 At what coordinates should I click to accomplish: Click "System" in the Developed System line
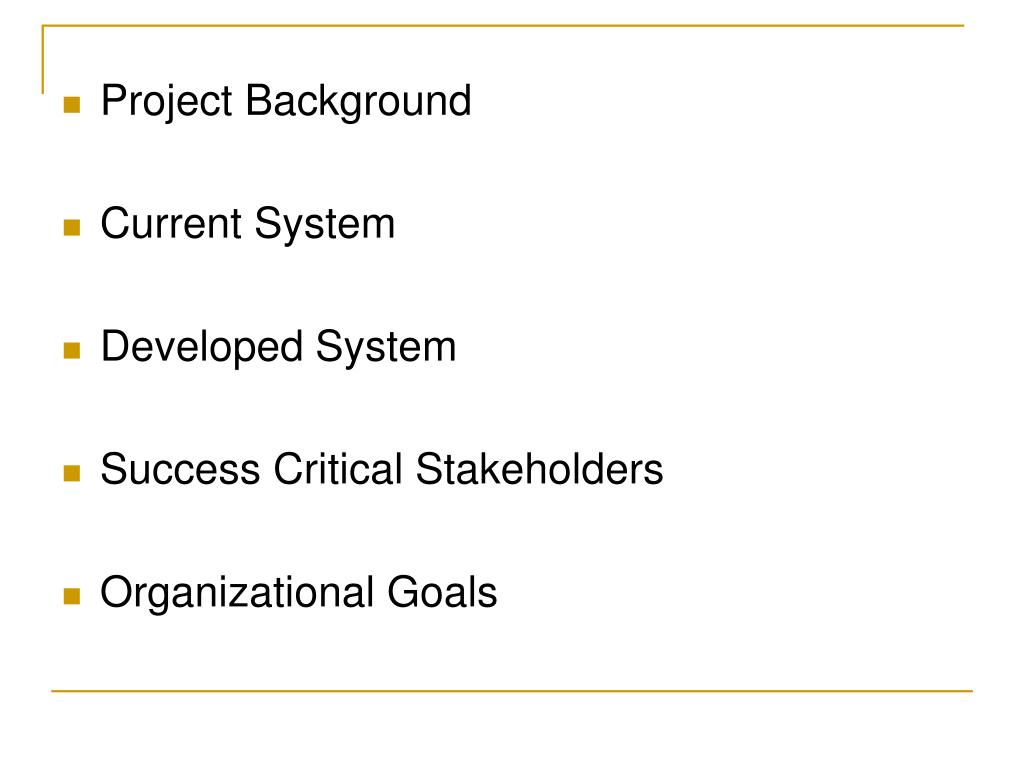386,347
